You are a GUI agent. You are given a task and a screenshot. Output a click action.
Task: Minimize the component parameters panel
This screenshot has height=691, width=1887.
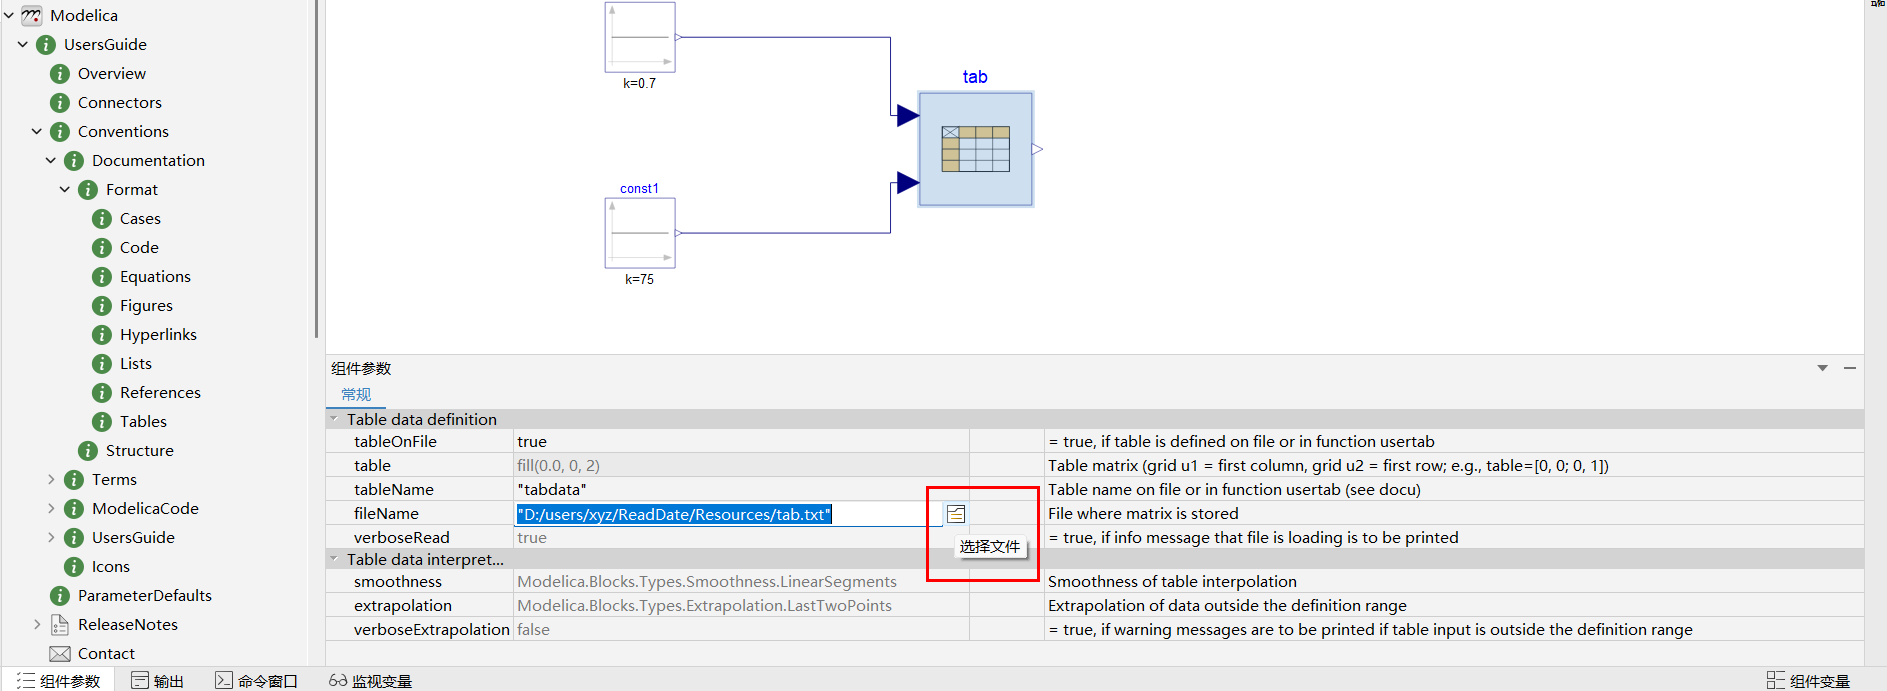(x=1850, y=369)
